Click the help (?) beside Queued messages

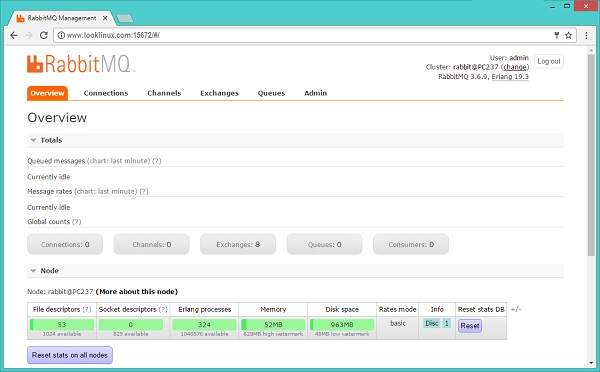point(157,161)
